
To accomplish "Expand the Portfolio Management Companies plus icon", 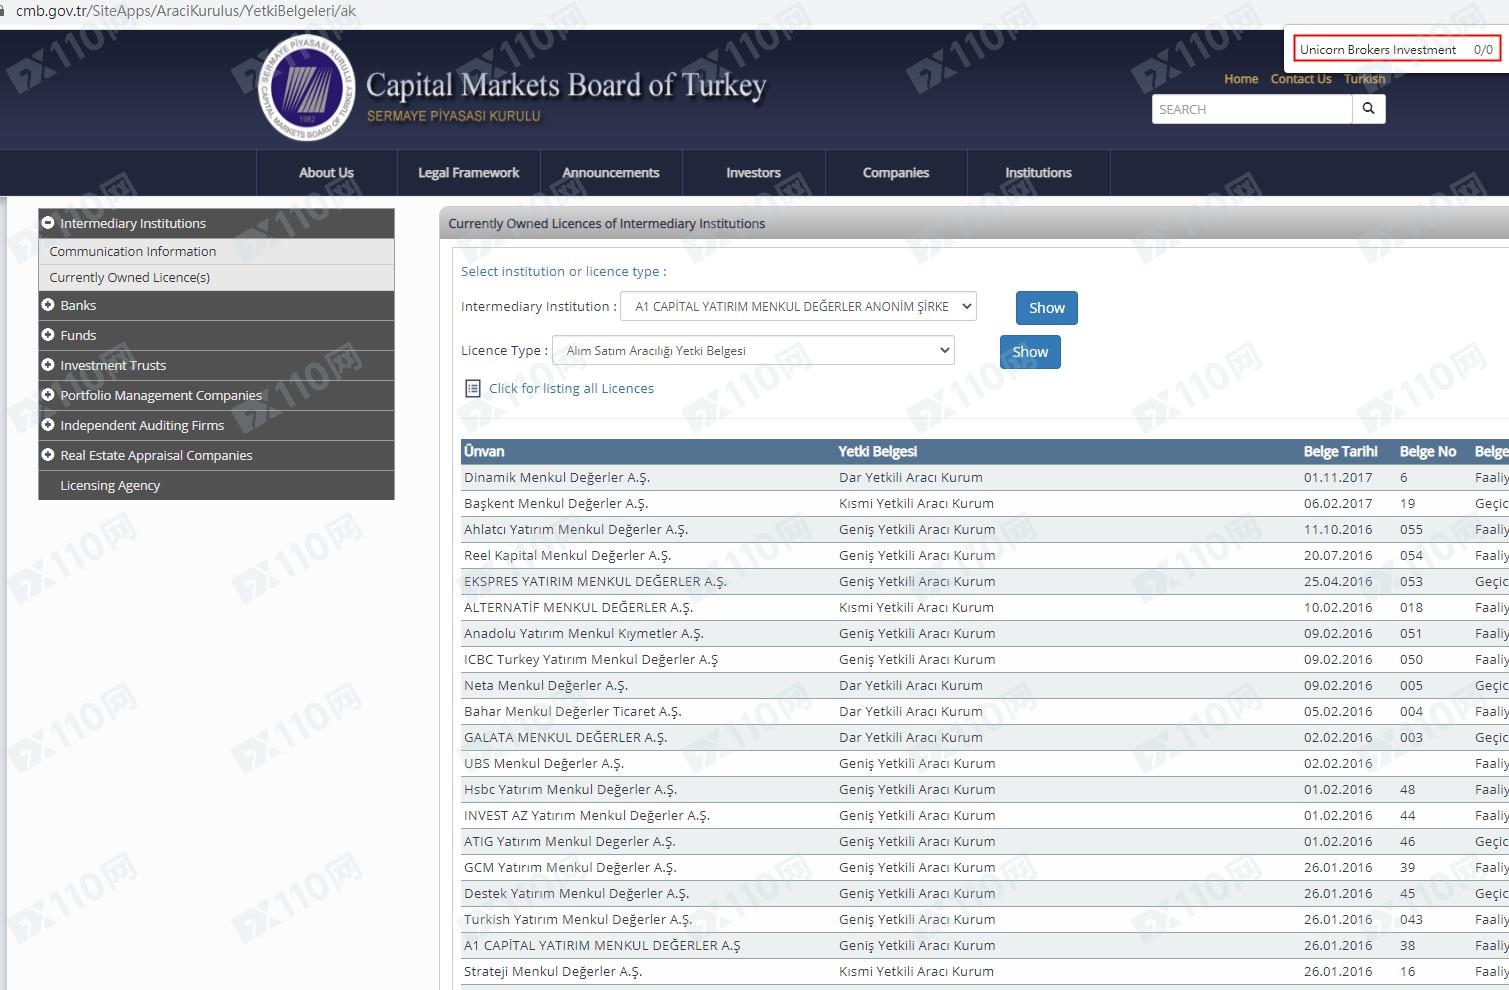I will point(48,395).
